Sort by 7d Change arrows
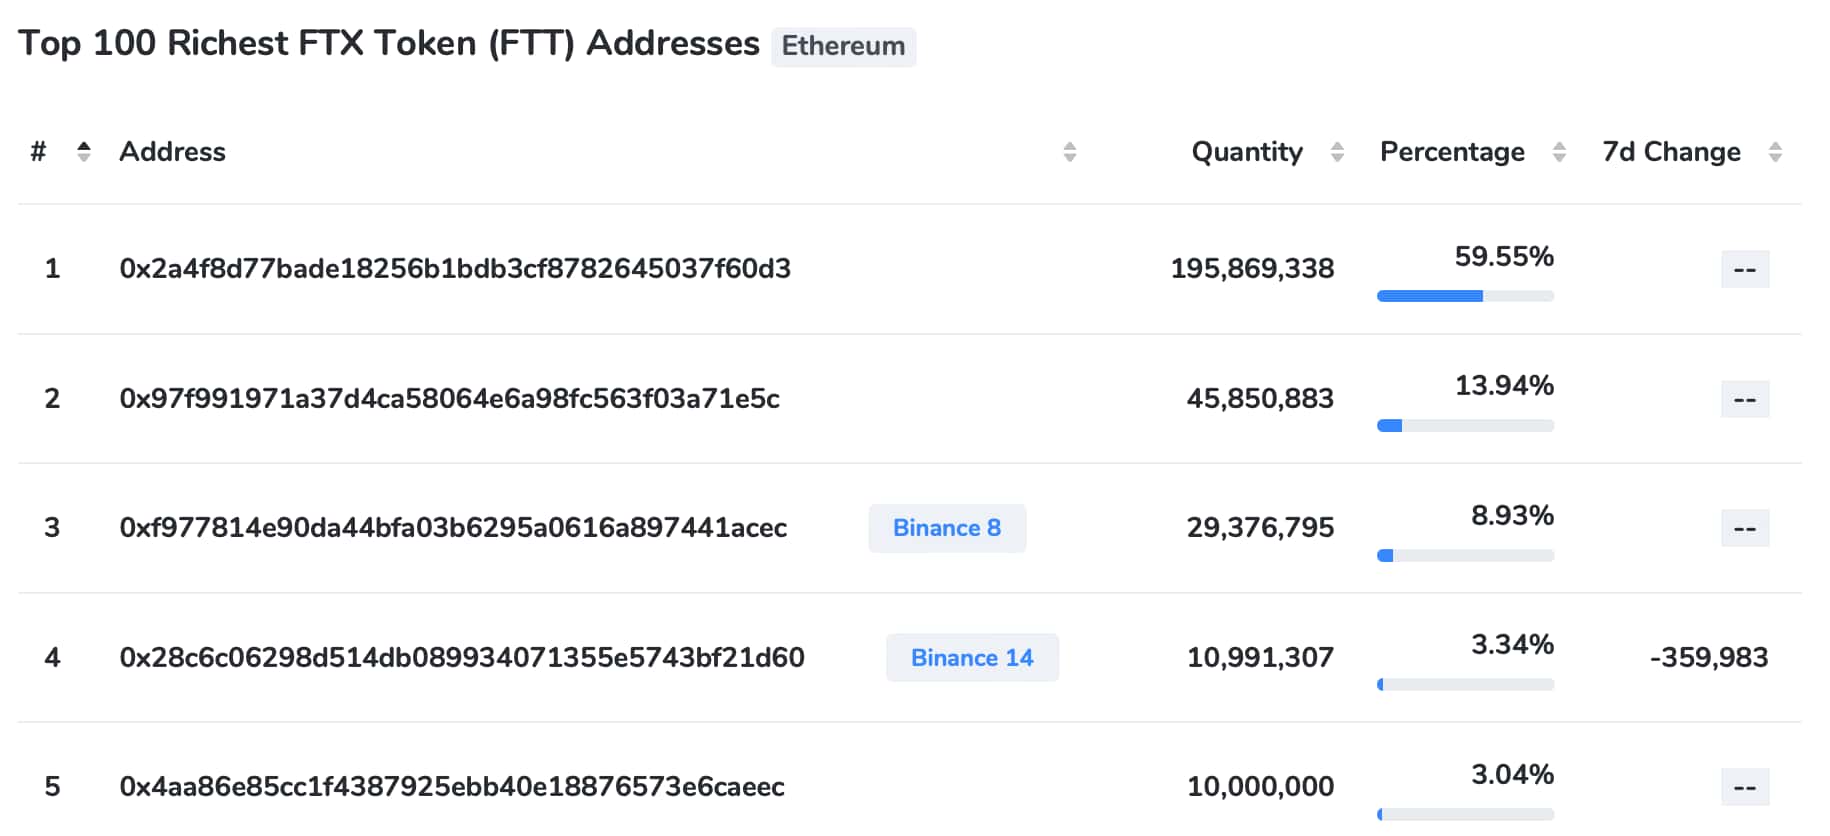The image size is (1830, 836). (1775, 152)
